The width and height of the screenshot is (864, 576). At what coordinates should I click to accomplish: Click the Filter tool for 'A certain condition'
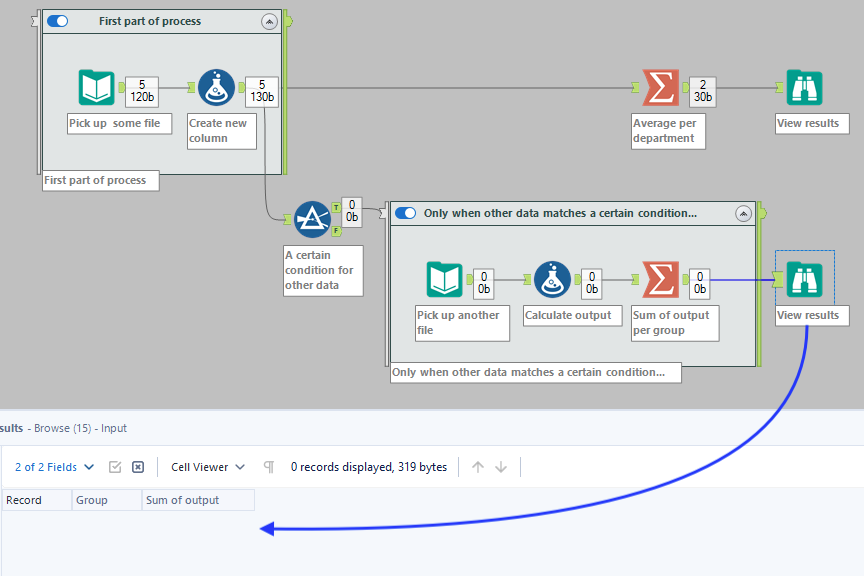[312, 219]
